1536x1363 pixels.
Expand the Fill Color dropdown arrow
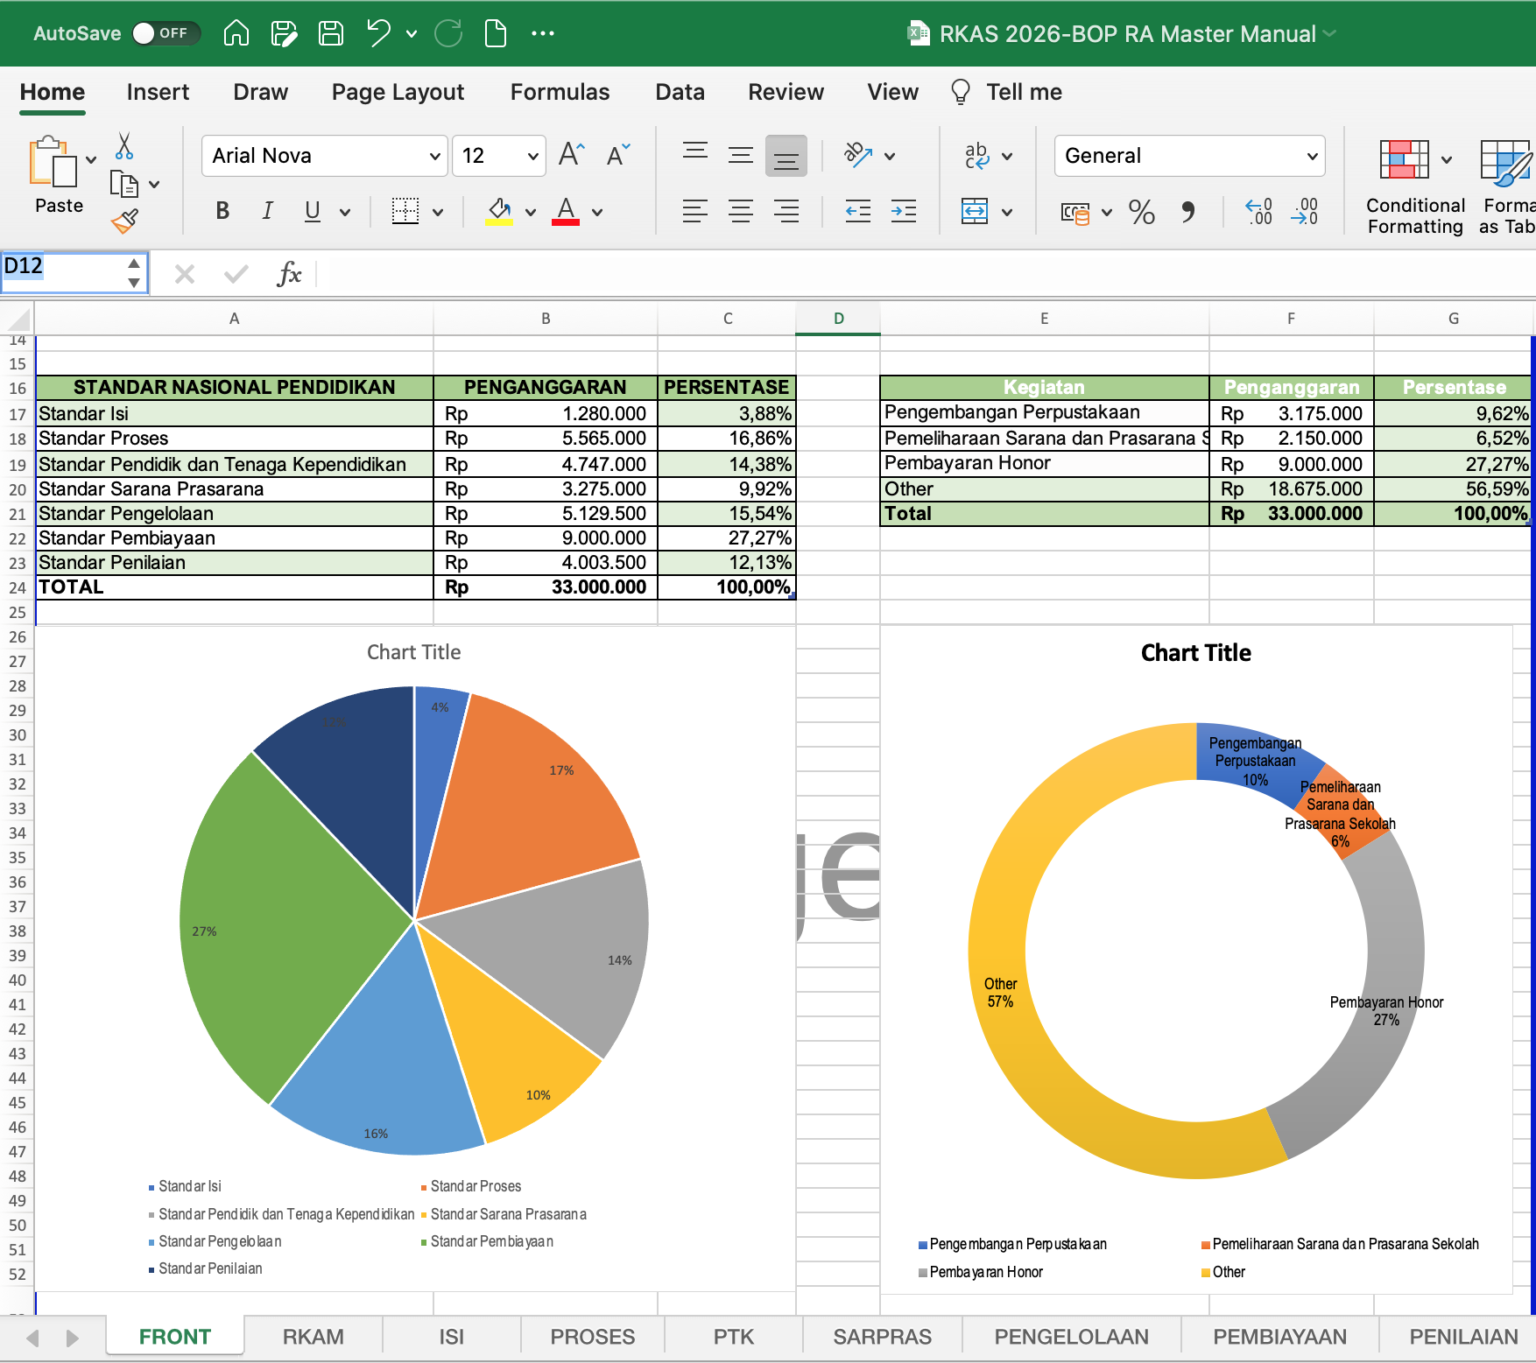530,211
